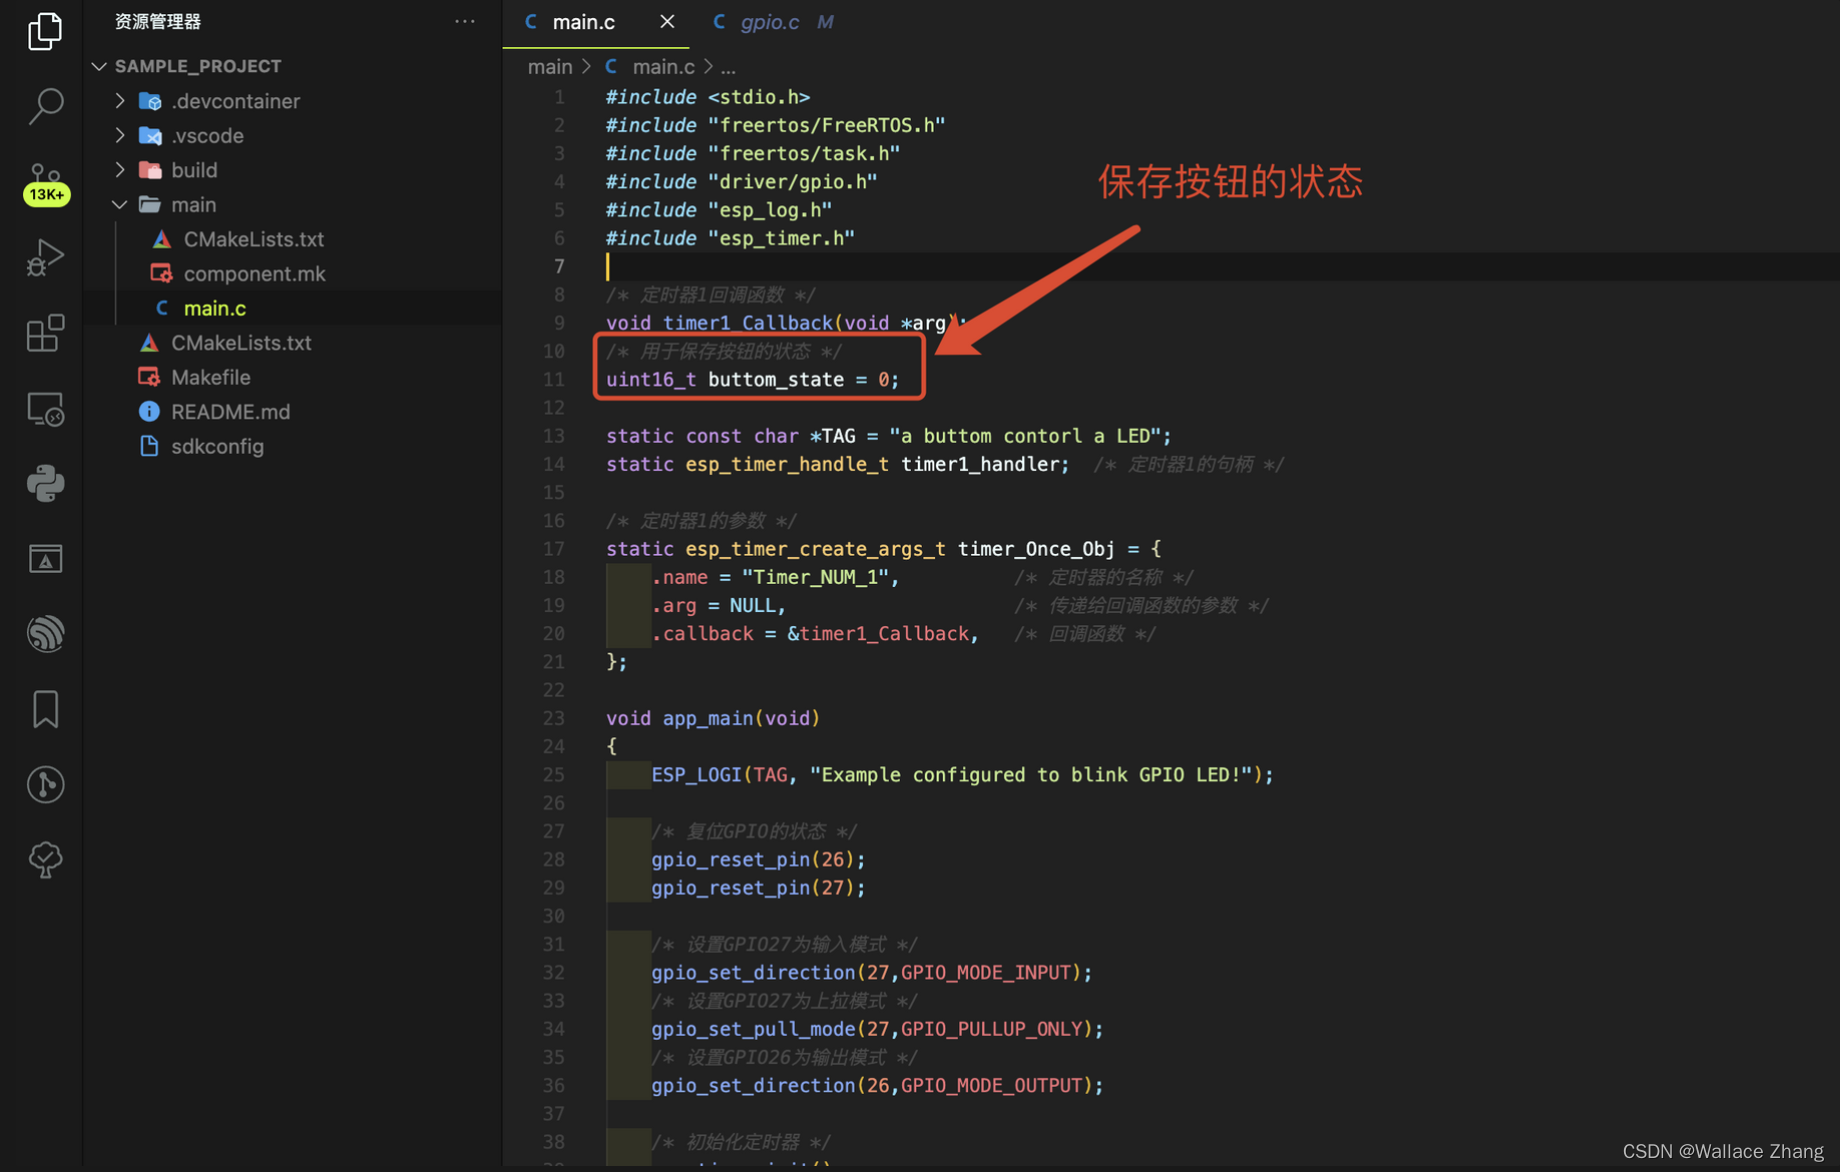Click 'GPIO_MODE_OUTPUT' on line 36
The height and width of the screenshot is (1172, 1840).
point(992,1085)
